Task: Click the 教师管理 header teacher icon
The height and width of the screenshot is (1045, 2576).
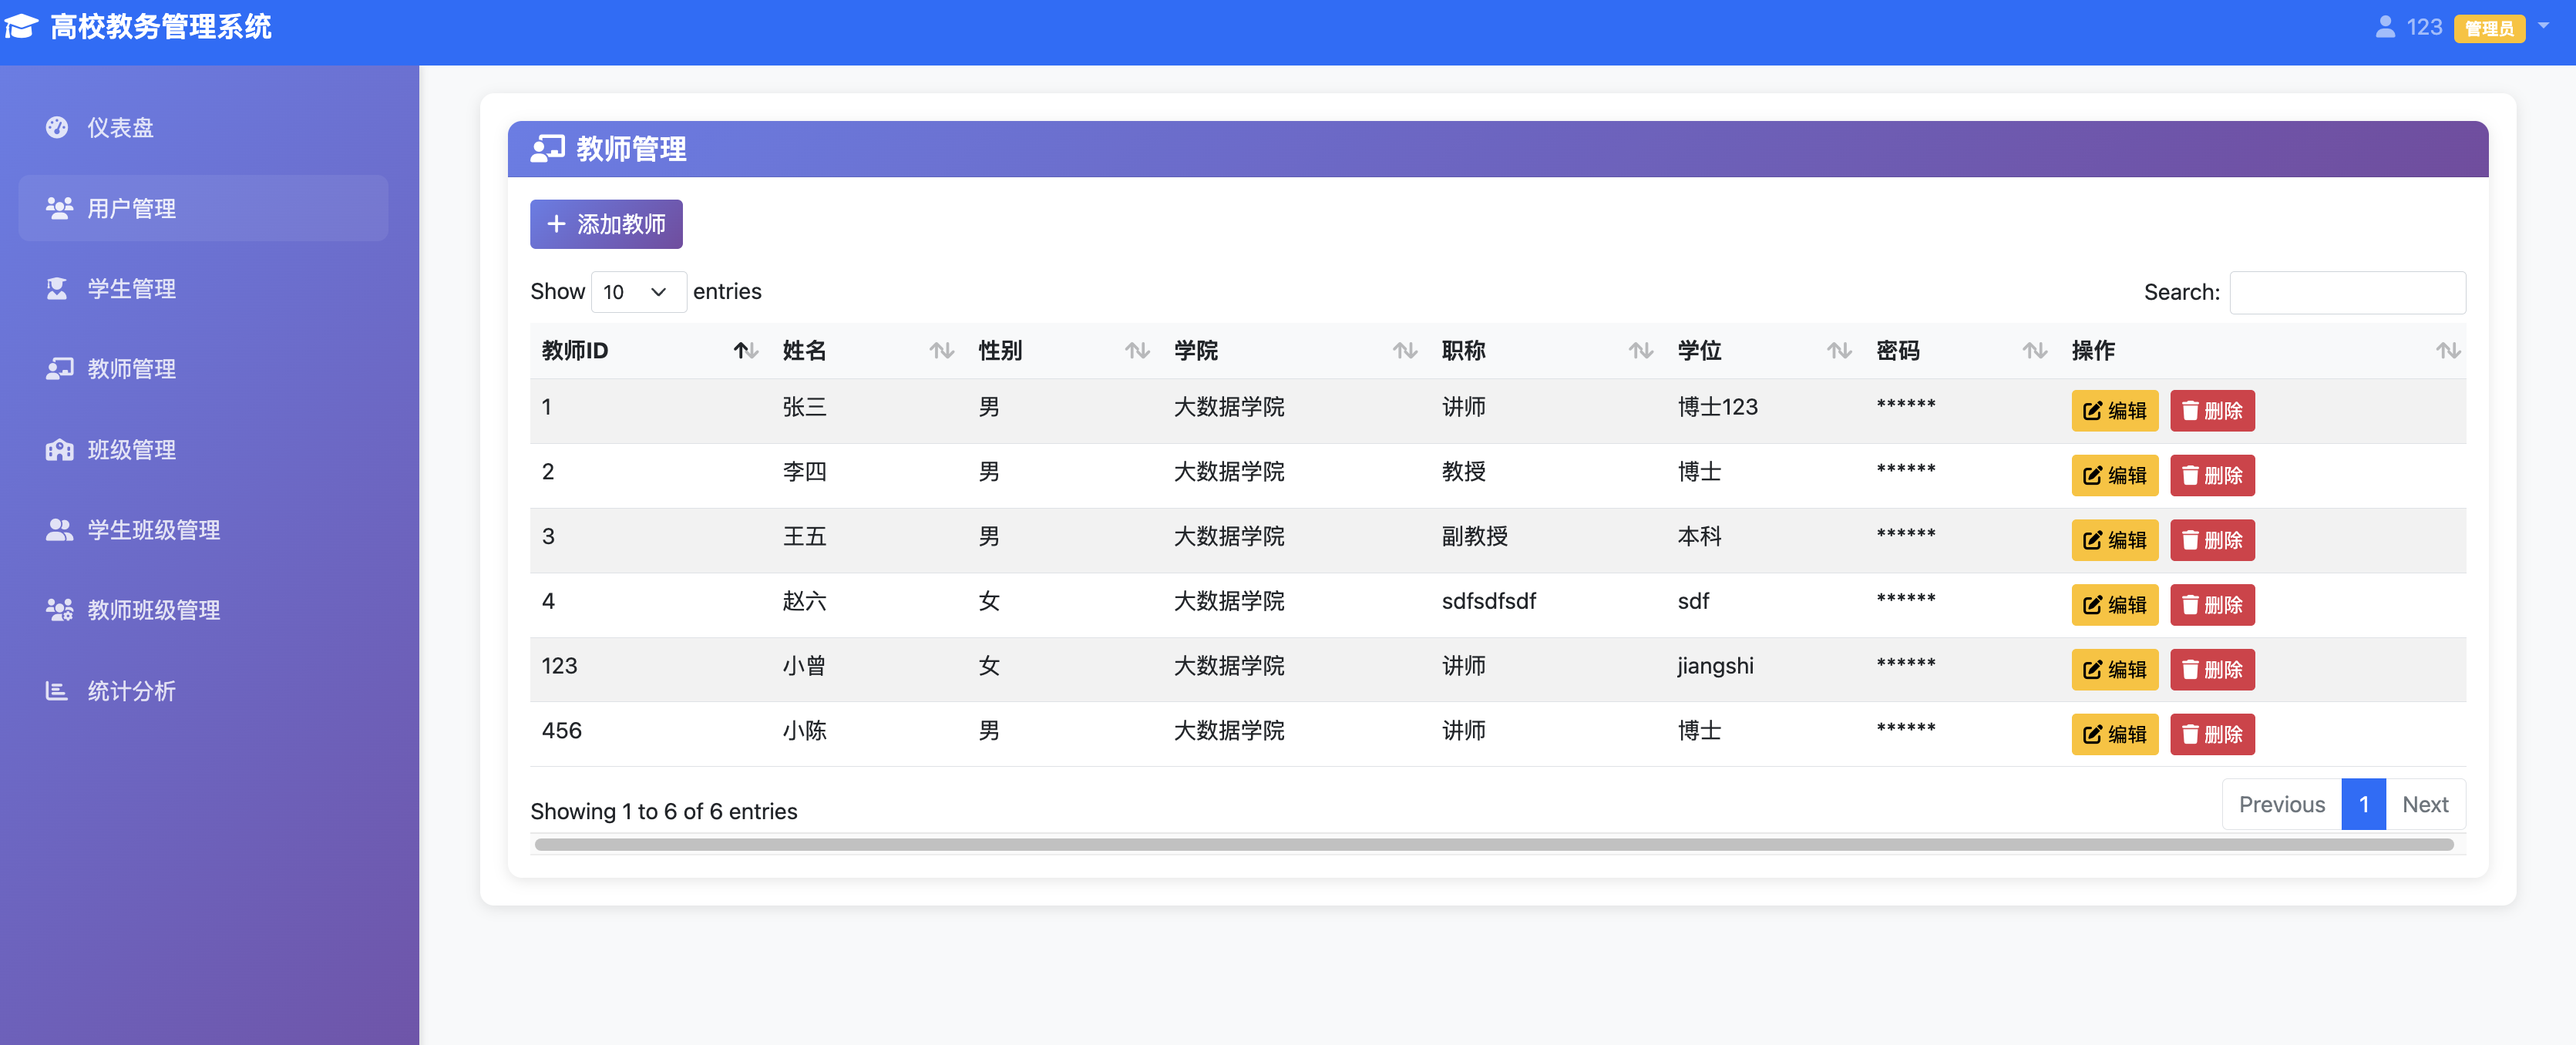Action: [x=547, y=148]
